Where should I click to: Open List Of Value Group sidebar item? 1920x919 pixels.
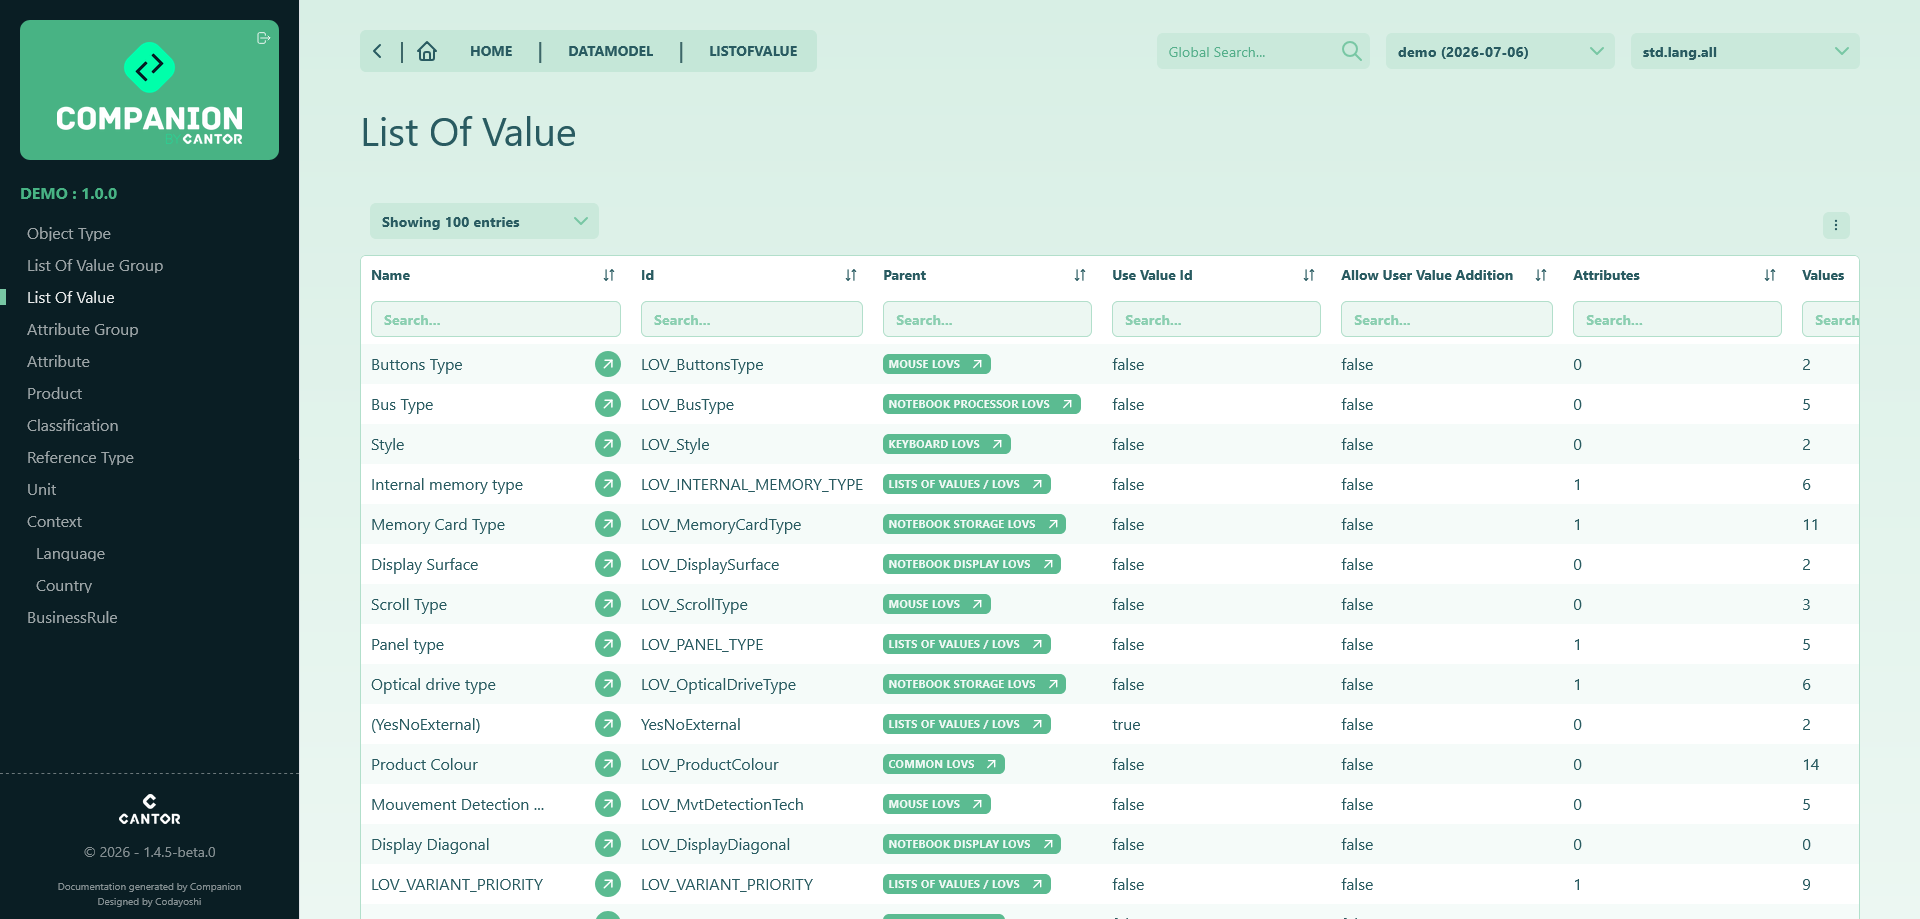pyautogui.click(x=95, y=265)
